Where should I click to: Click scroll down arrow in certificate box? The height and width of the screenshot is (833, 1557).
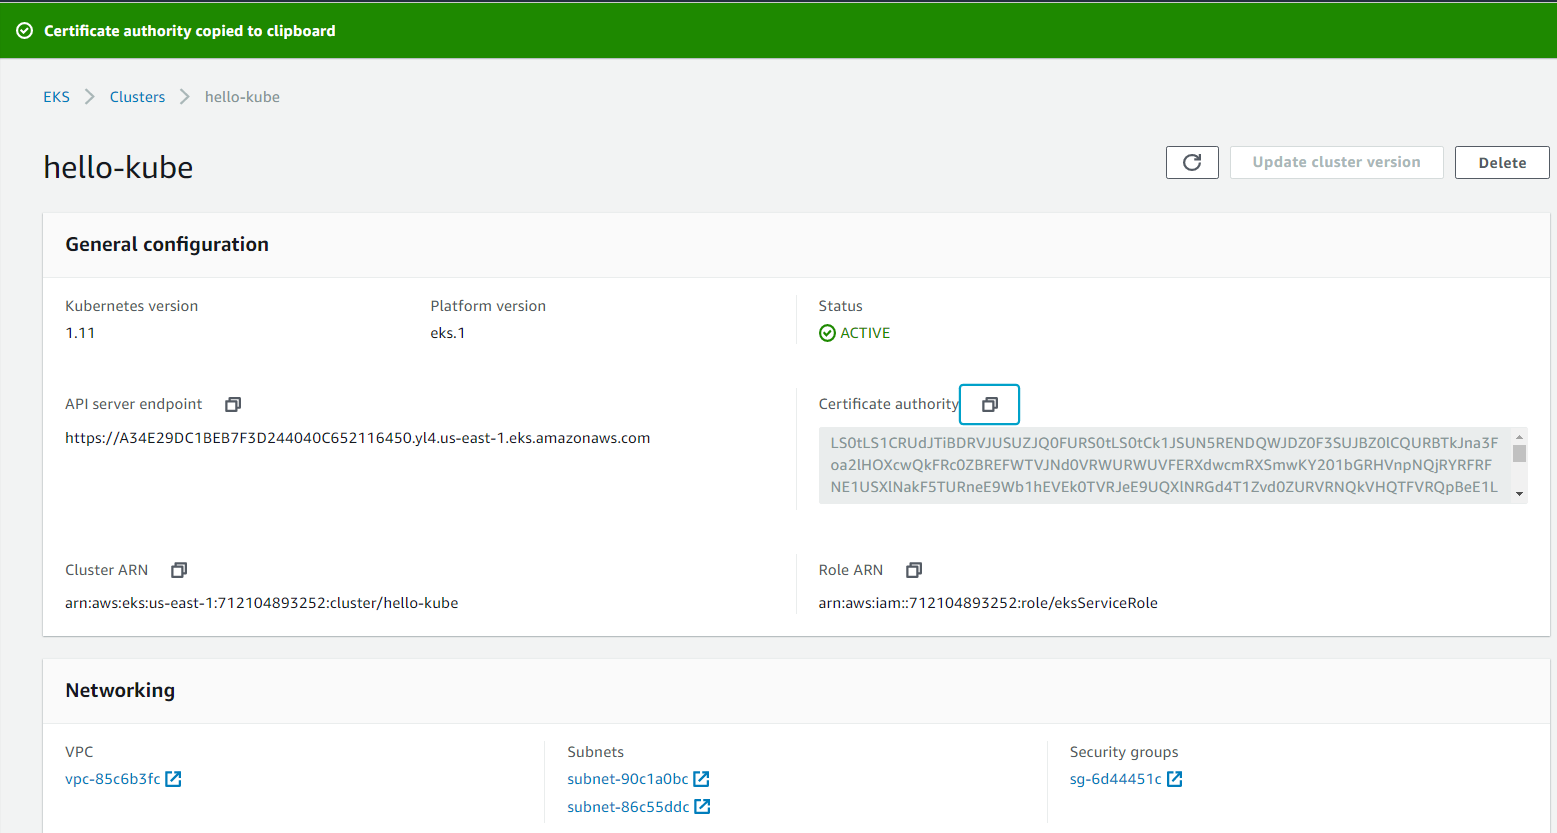1519,494
